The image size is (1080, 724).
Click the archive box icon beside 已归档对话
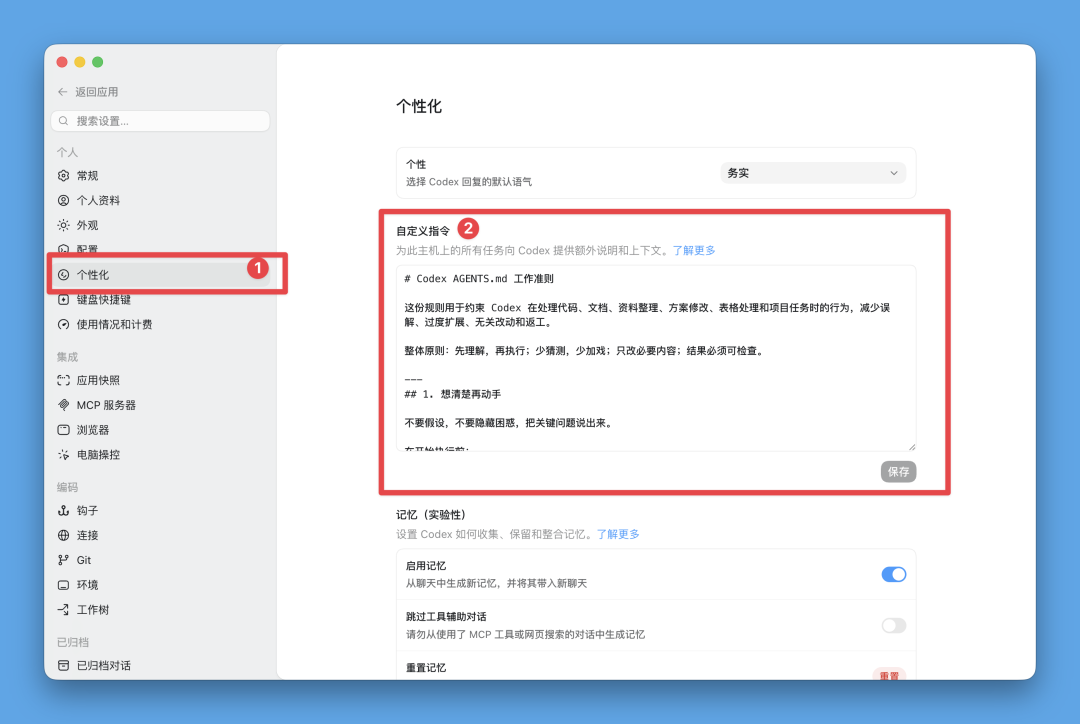point(63,665)
